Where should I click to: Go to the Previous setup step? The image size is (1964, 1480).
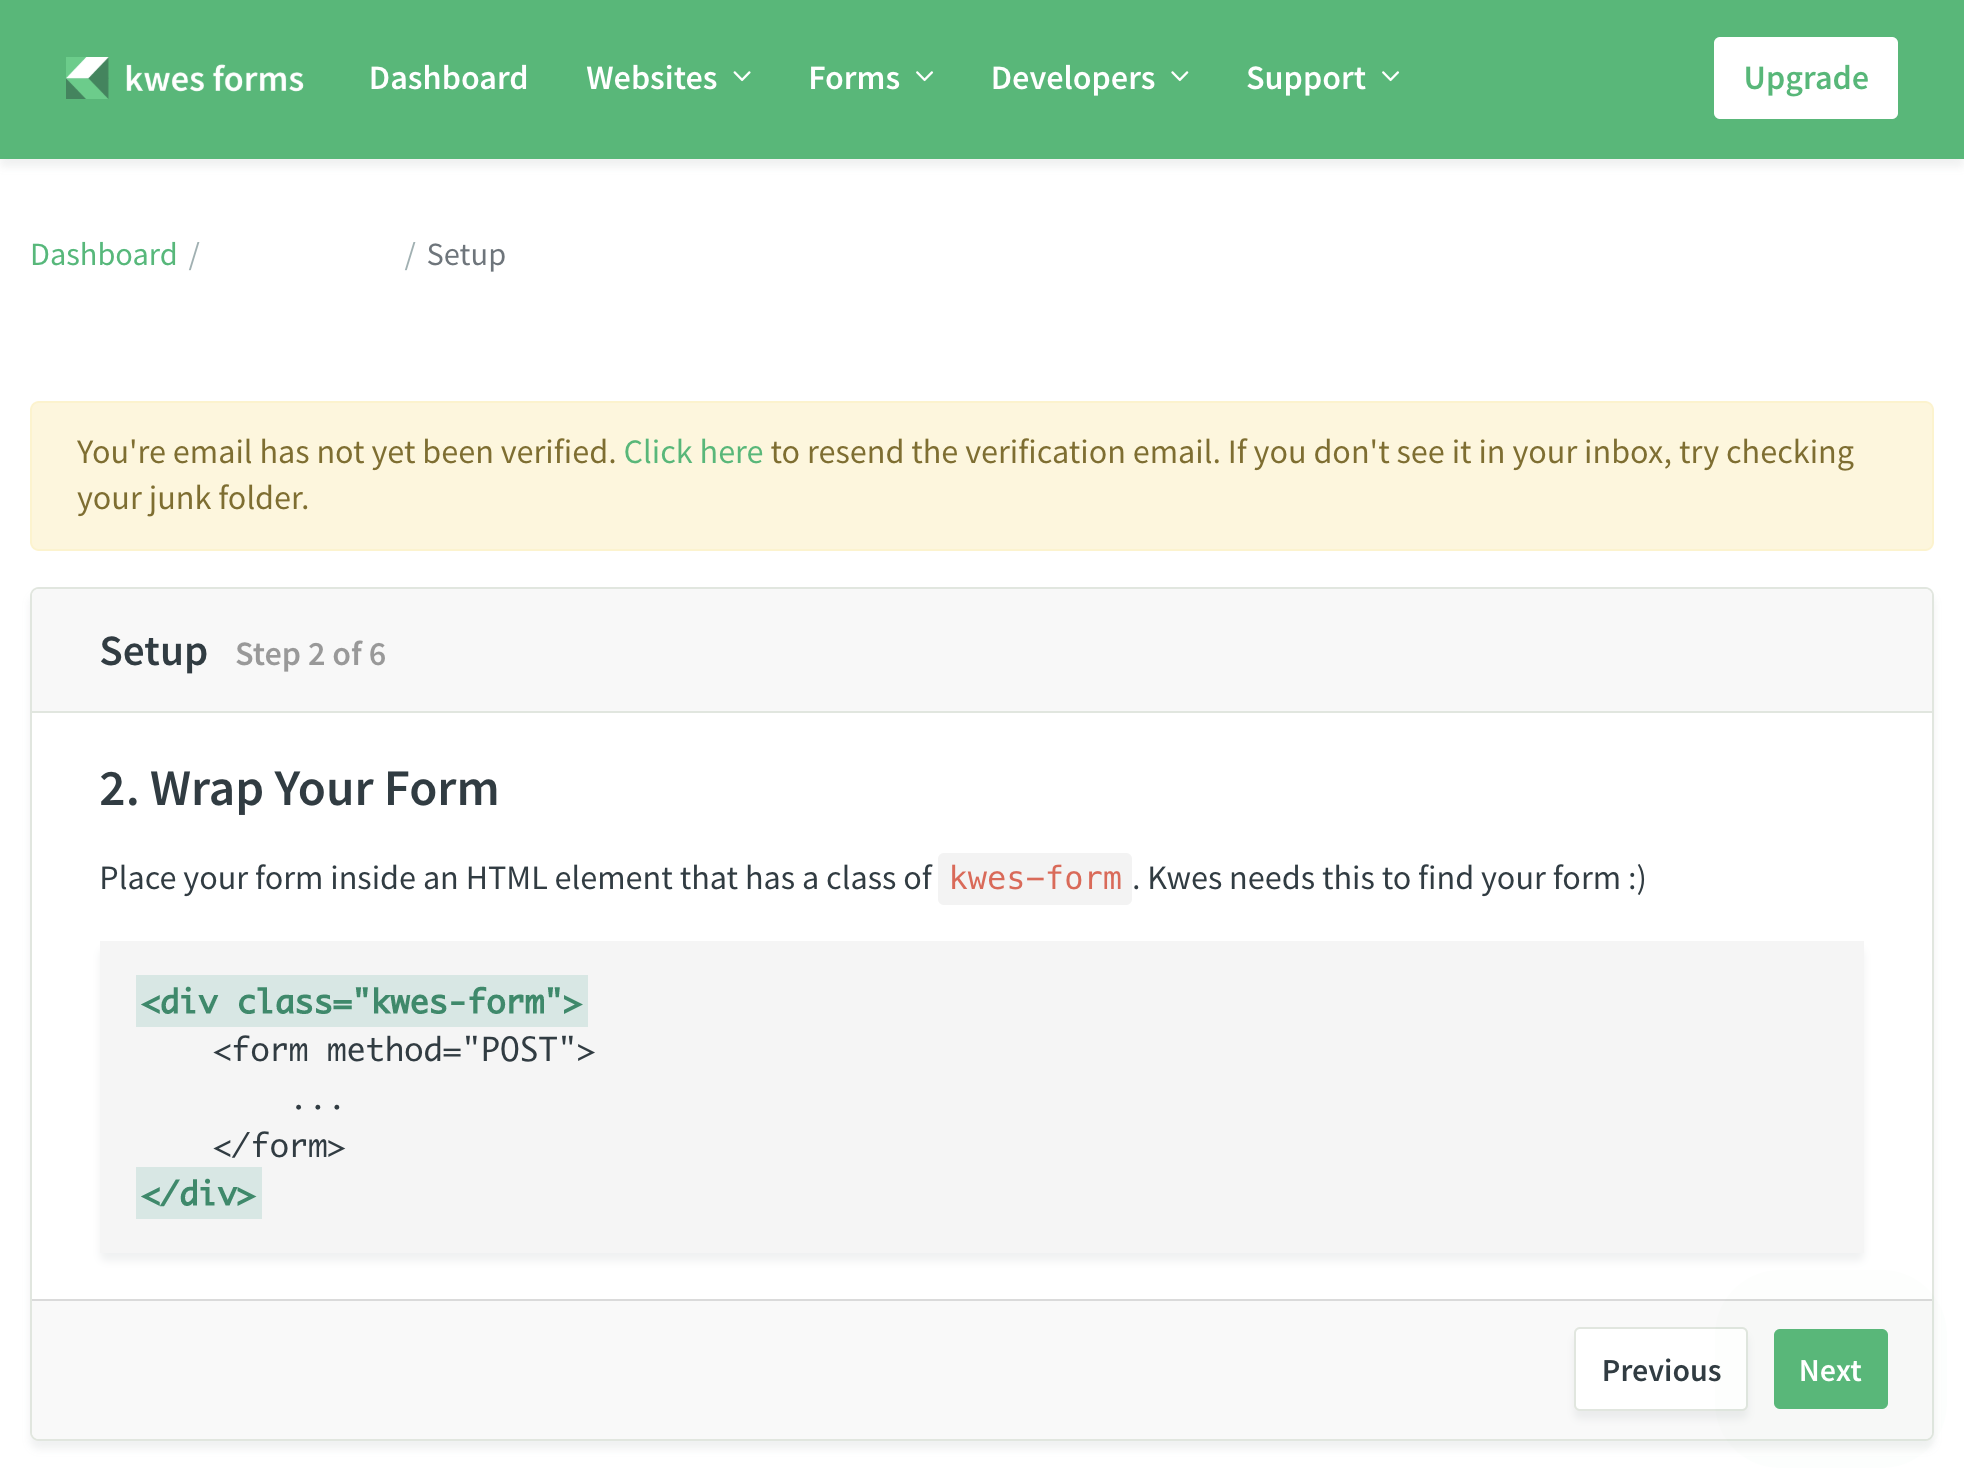point(1661,1369)
